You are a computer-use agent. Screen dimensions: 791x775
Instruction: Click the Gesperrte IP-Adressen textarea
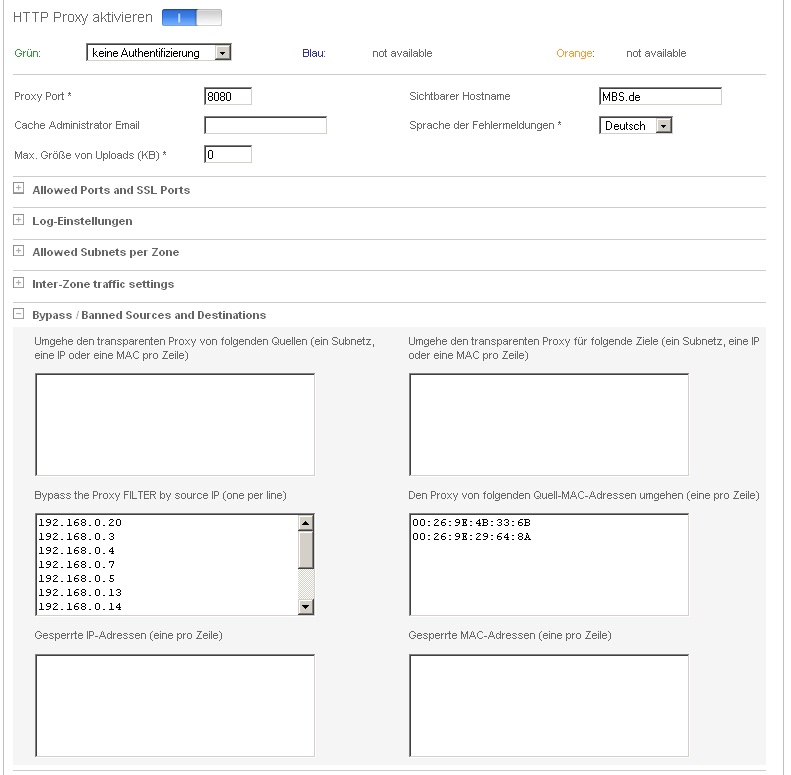[x=175, y=705]
